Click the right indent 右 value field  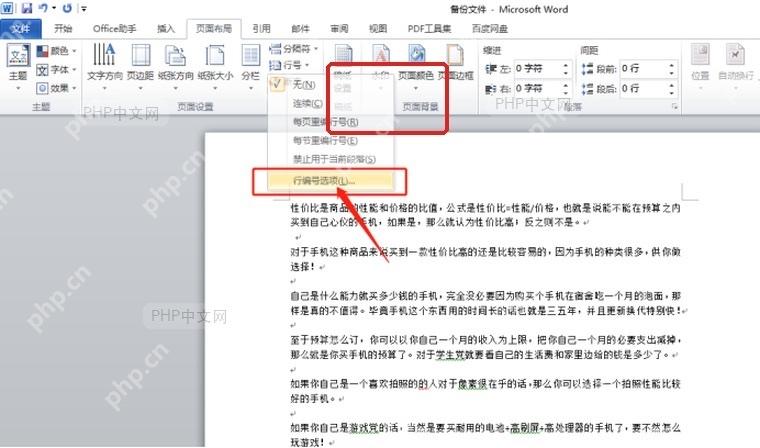click(x=537, y=88)
